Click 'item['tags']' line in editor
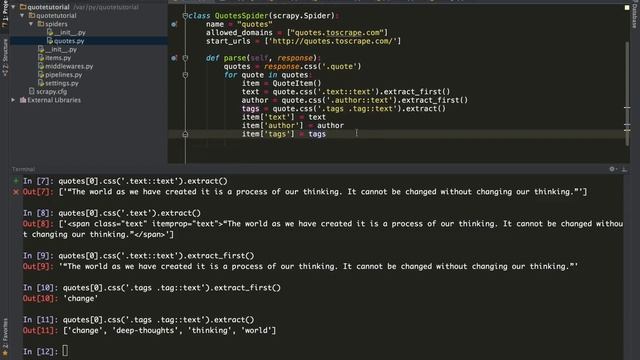 (284, 134)
